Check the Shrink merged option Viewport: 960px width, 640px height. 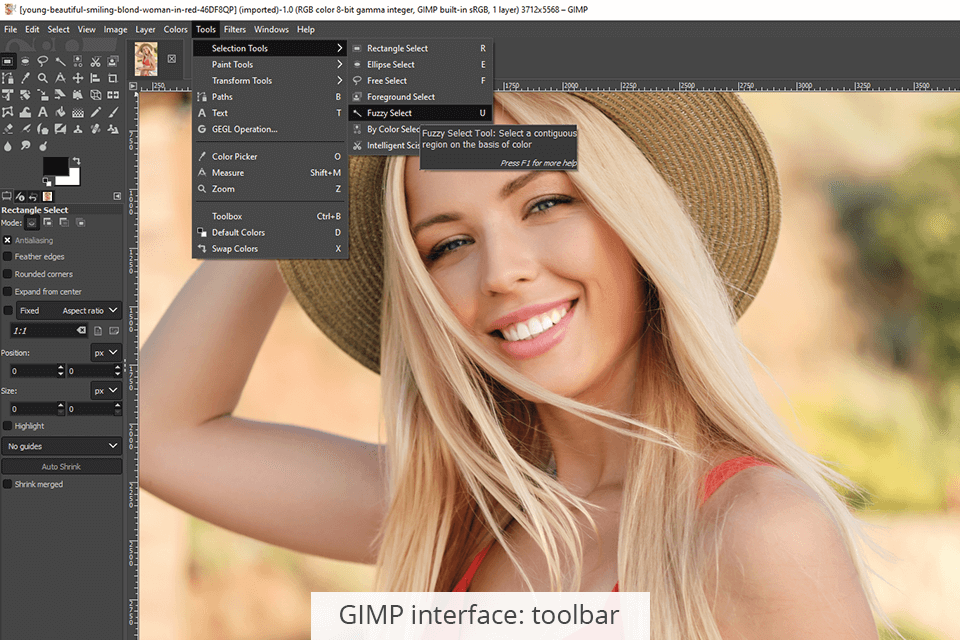coord(7,484)
